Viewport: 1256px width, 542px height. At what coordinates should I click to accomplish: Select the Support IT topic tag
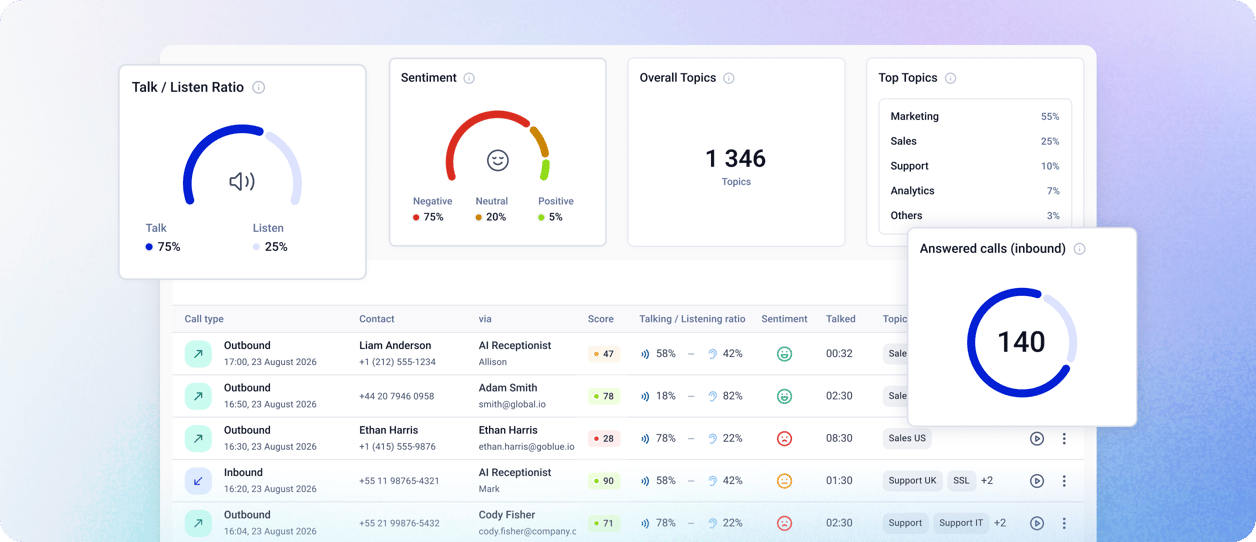tap(961, 523)
